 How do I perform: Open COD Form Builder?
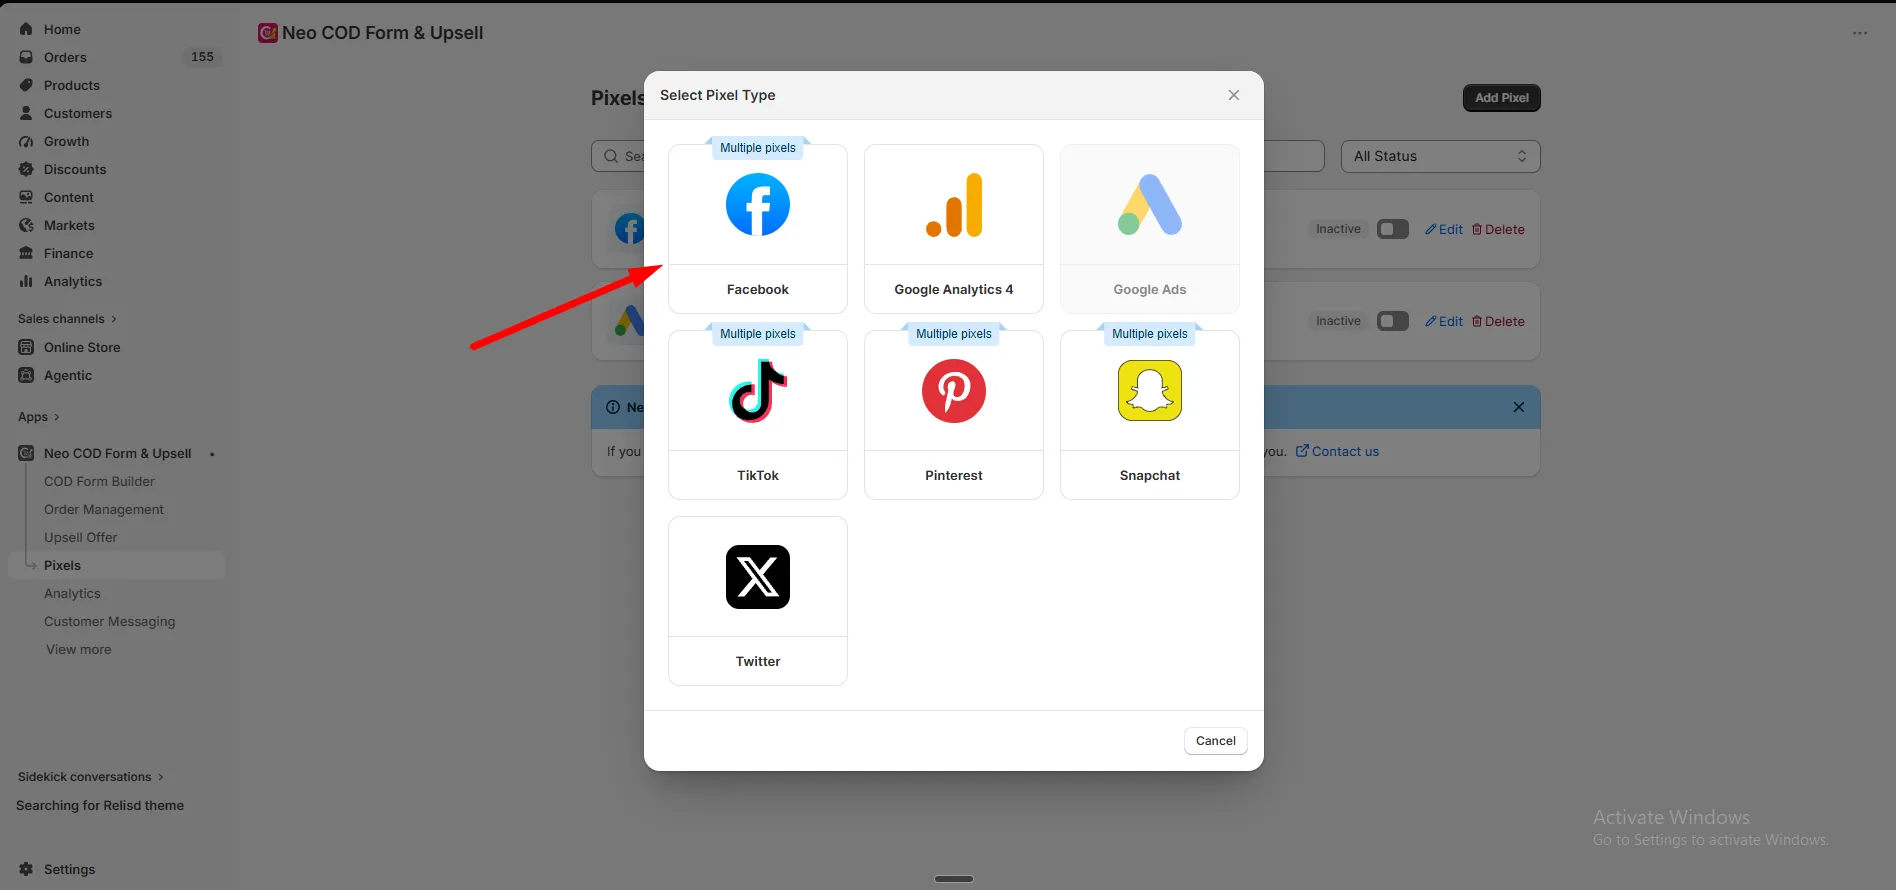99,481
